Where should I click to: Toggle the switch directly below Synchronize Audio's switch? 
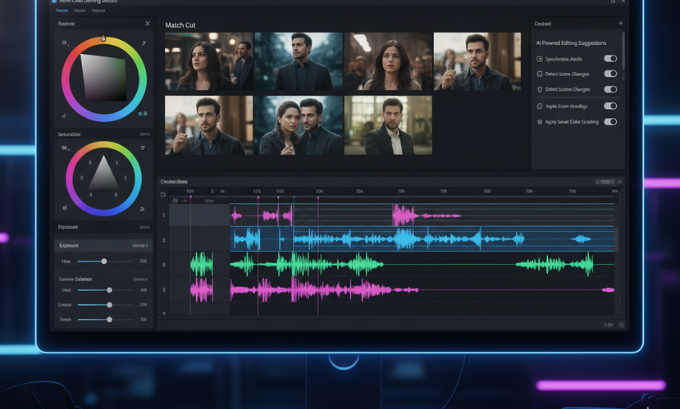click(610, 74)
